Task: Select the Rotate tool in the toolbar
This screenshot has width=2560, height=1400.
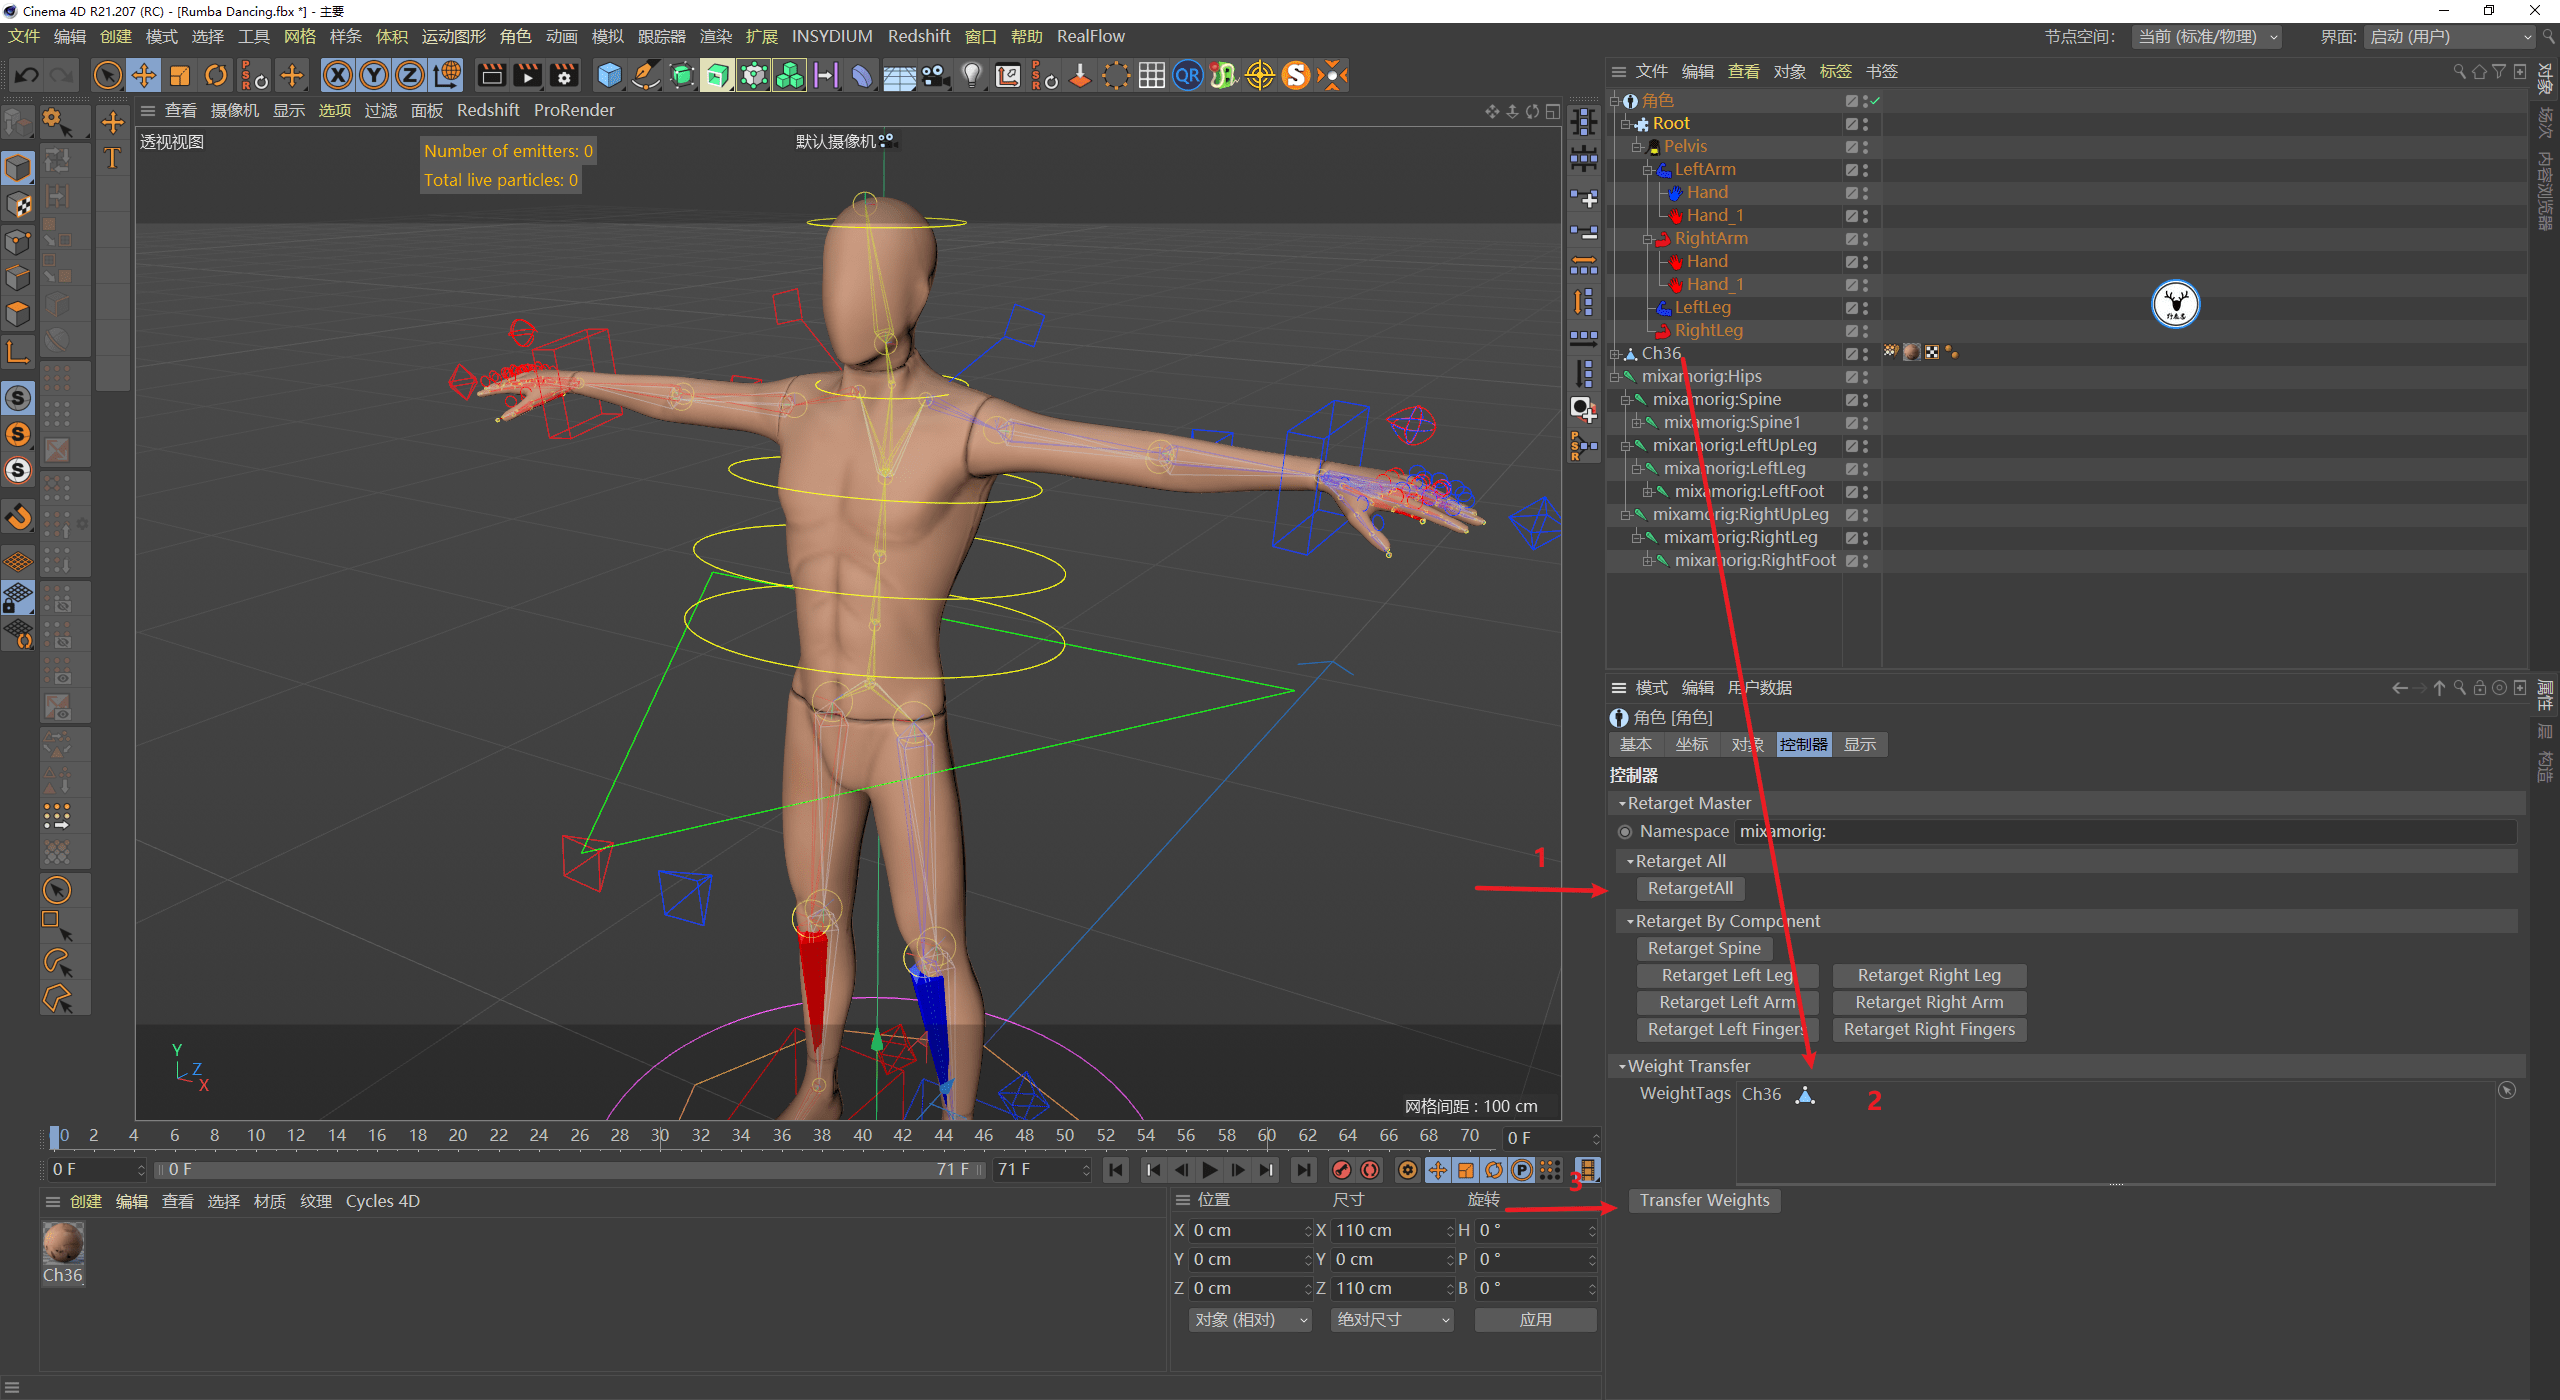Action: tap(216, 75)
